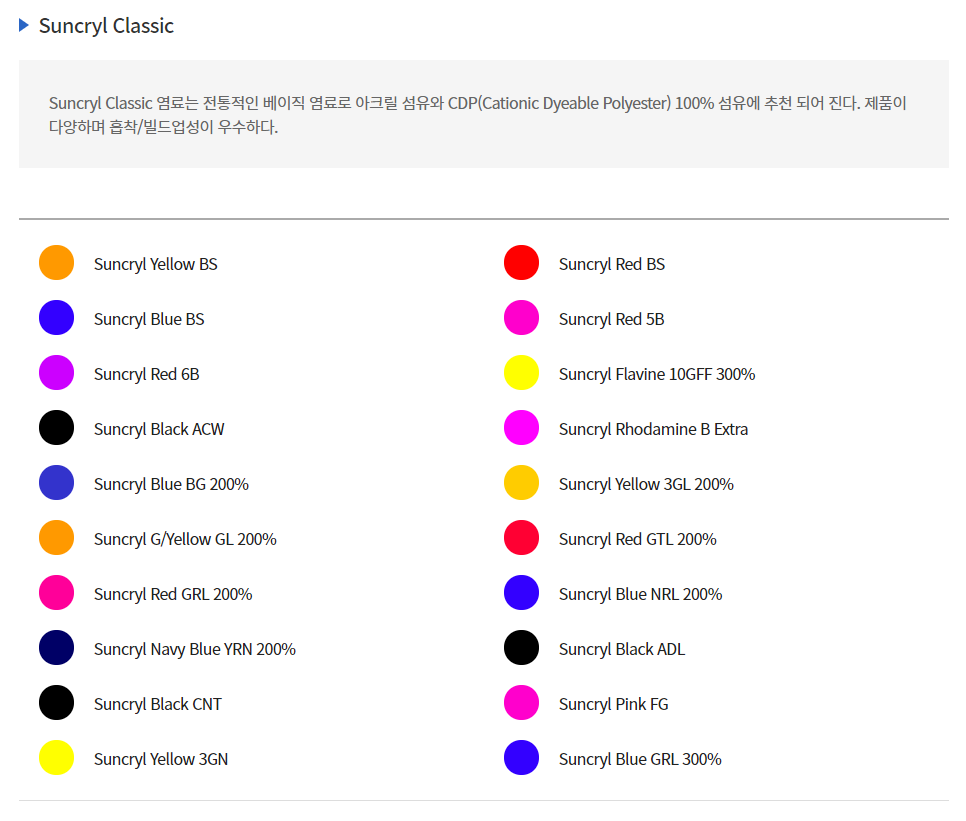This screenshot has height=821, width=966.
Task: Select the Suncryl Black ACW black circle
Action: point(56,428)
